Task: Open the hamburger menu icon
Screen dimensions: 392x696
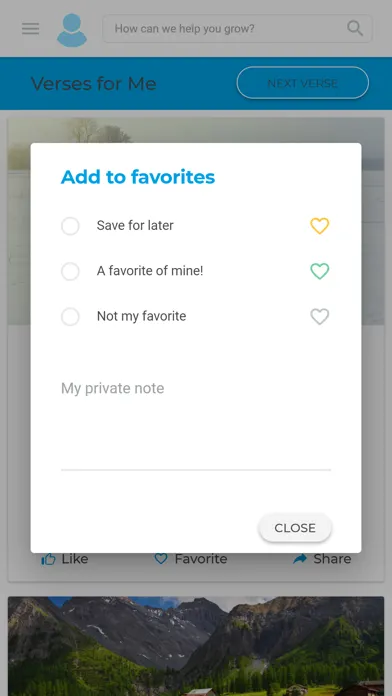Action: 31,29
